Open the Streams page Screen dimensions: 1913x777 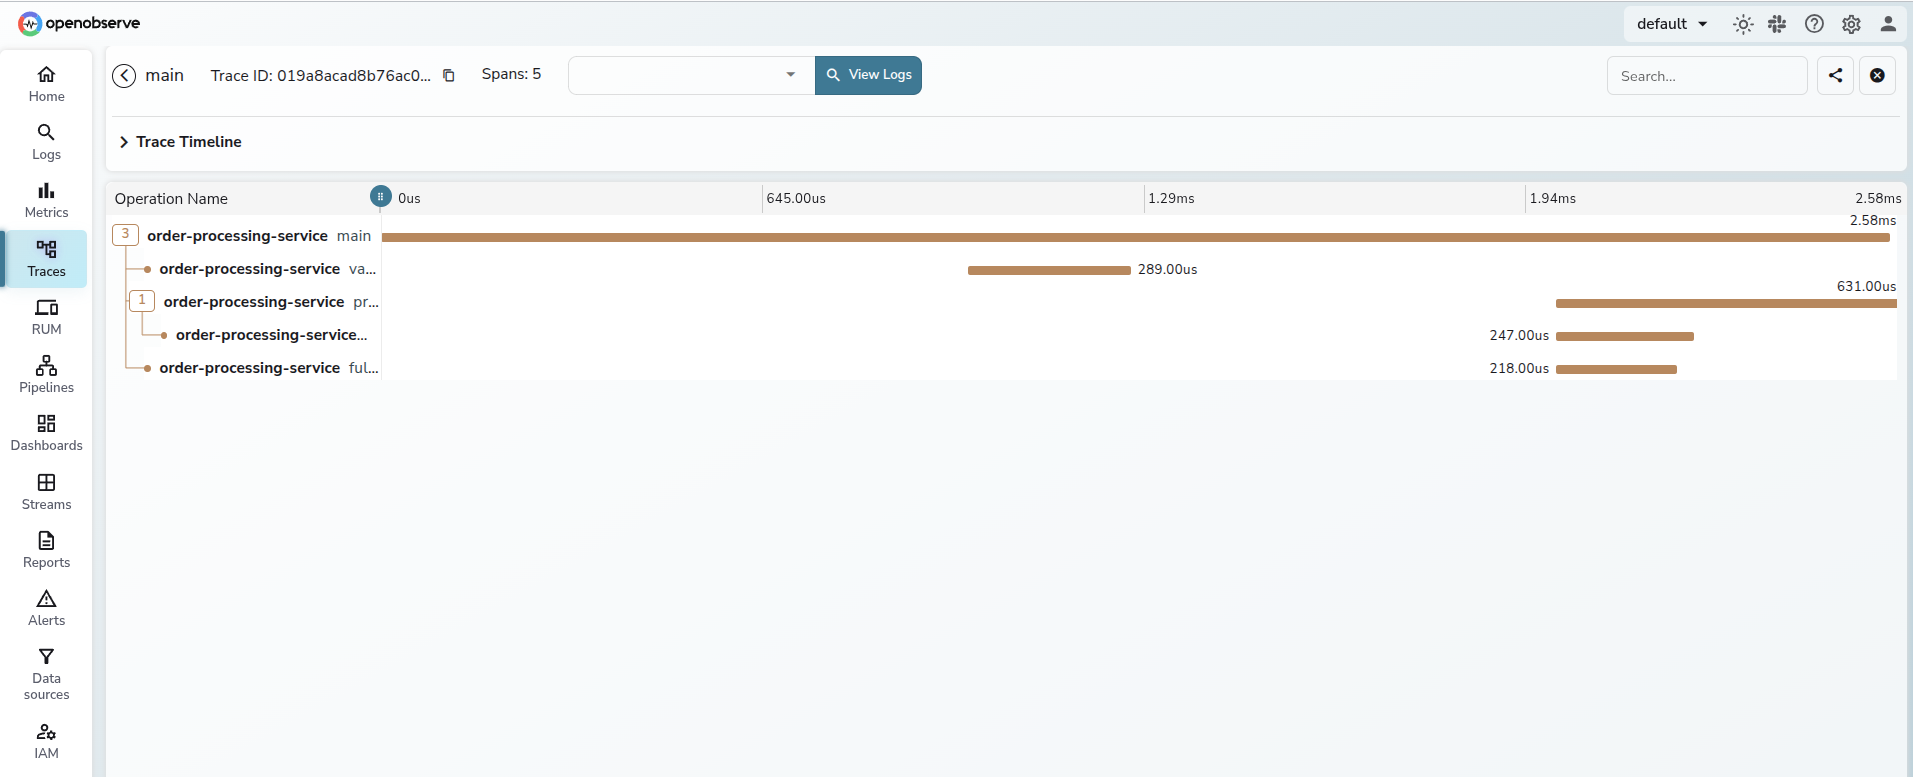46,492
